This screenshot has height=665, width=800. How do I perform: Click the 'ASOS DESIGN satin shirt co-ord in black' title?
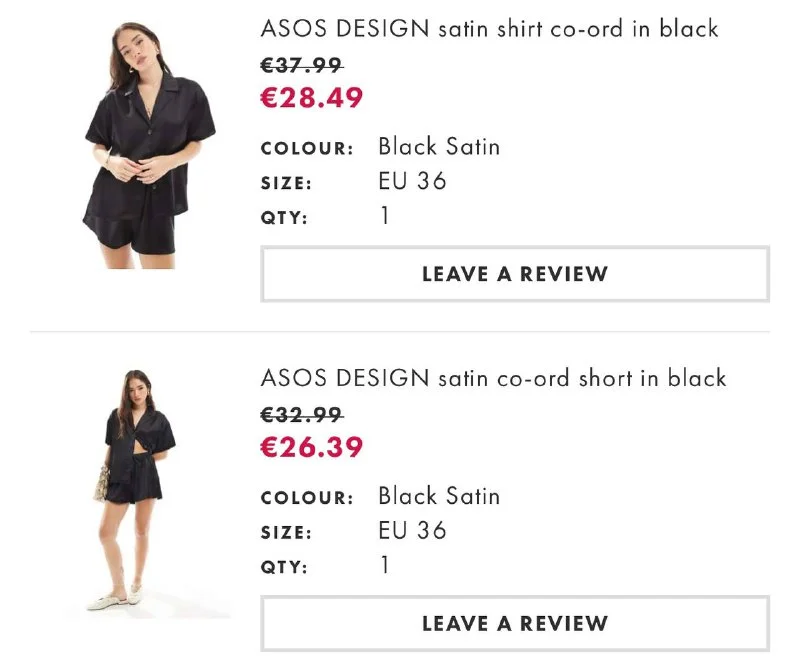click(x=489, y=28)
